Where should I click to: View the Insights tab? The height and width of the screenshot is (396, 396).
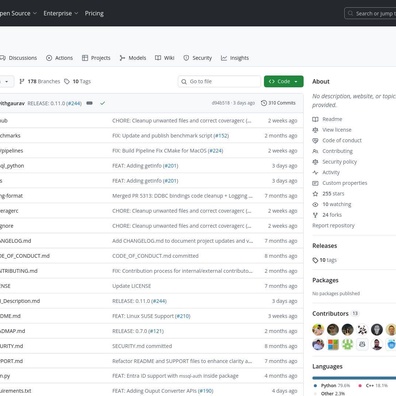pos(235,58)
